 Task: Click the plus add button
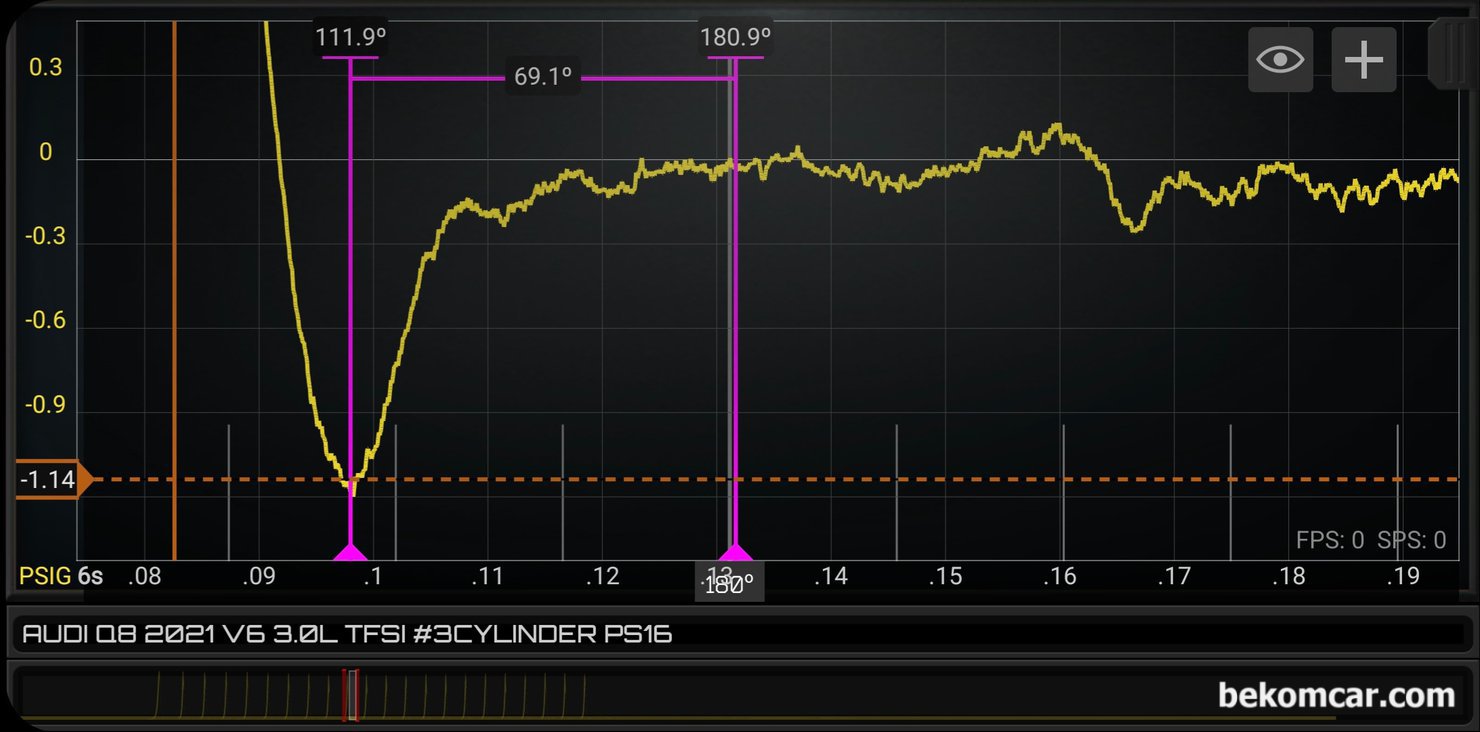(x=1364, y=60)
